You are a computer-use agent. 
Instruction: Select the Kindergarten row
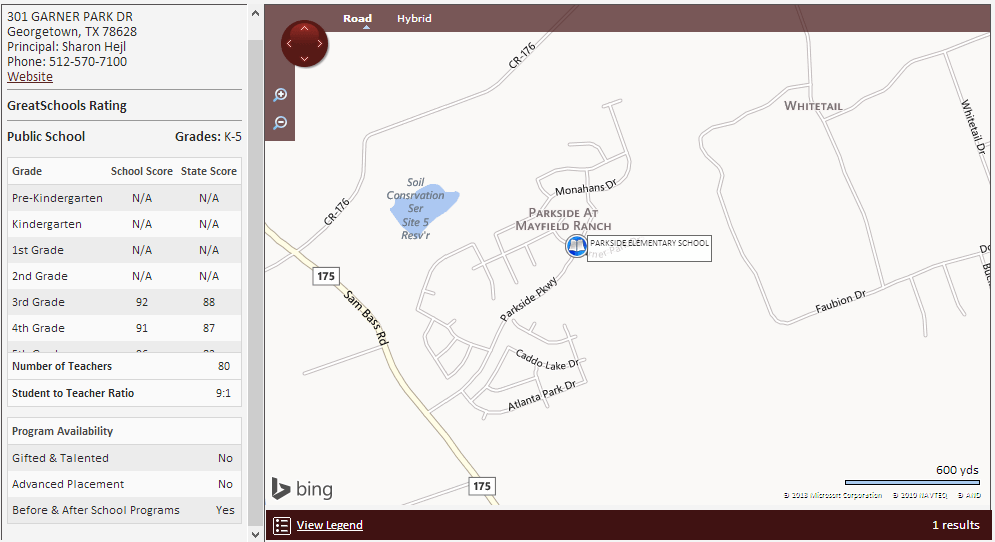point(124,224)
